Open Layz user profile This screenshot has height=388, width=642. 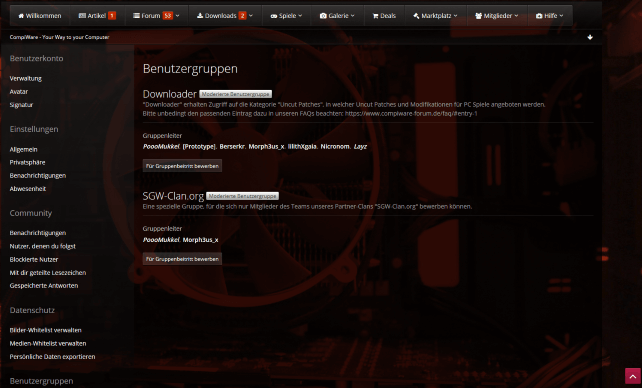[x=360, y=147]
